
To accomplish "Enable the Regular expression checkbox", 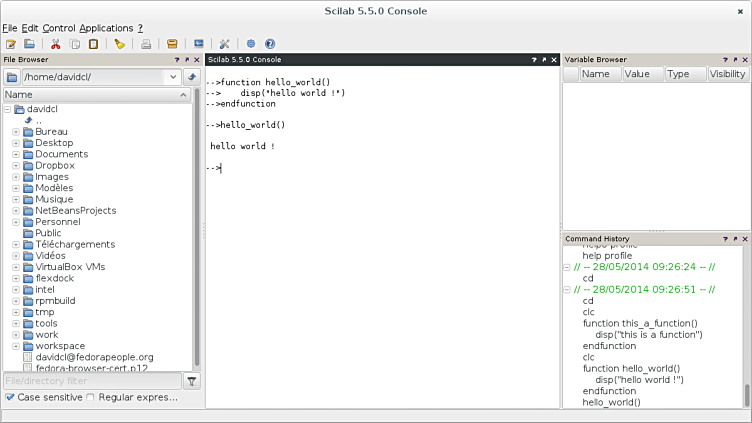I will point(91,397).
